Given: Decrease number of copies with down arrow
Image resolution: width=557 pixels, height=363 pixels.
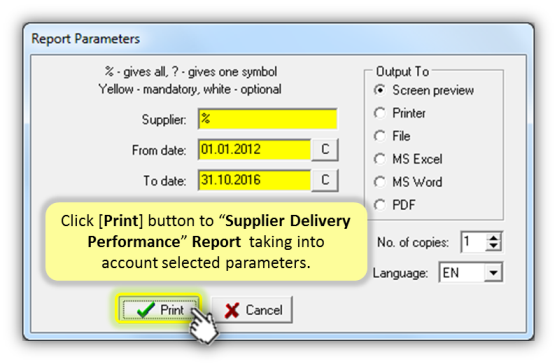Looking at the screenshot, I should coord(493,246).
